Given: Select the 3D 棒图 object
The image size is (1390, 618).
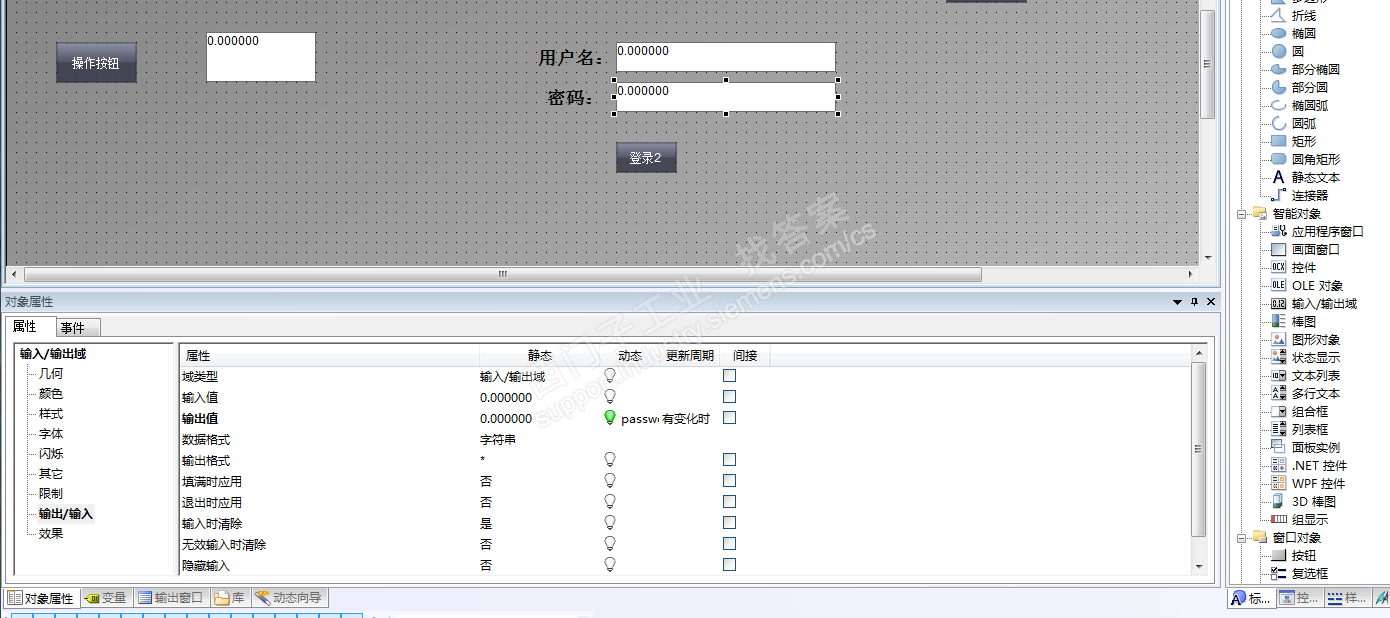Looking at the screenshot, I should [1313, 501].
